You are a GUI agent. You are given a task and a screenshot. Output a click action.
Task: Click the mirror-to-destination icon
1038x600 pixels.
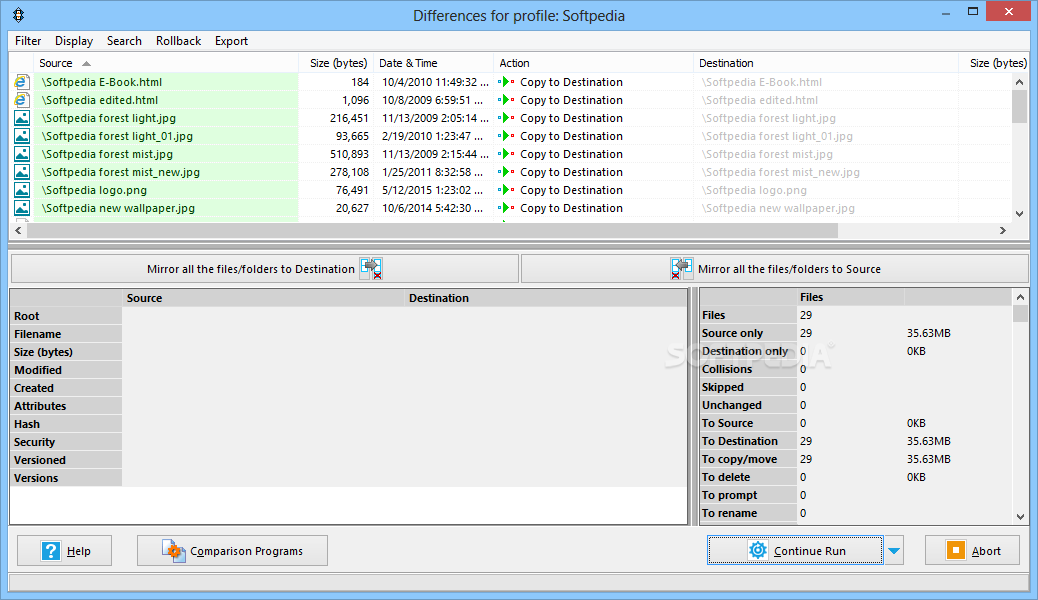tap(371, 269)
